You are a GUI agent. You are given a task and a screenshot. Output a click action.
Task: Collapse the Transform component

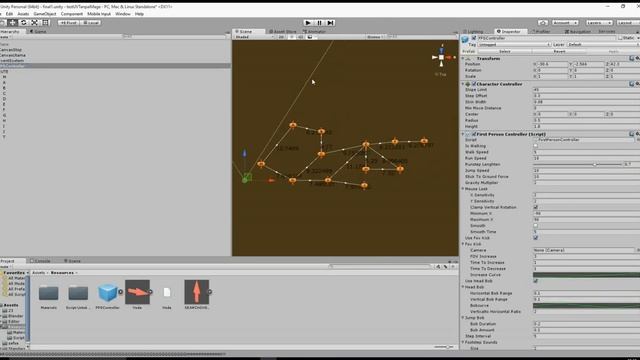pos(463,59)
